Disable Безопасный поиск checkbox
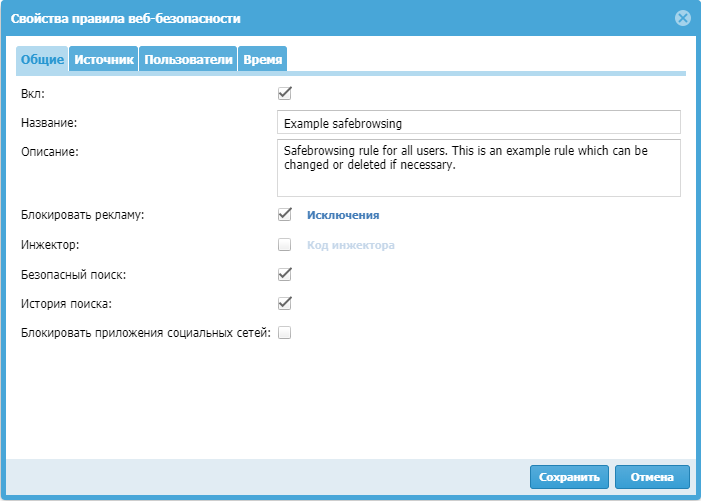 click(284, 274)
